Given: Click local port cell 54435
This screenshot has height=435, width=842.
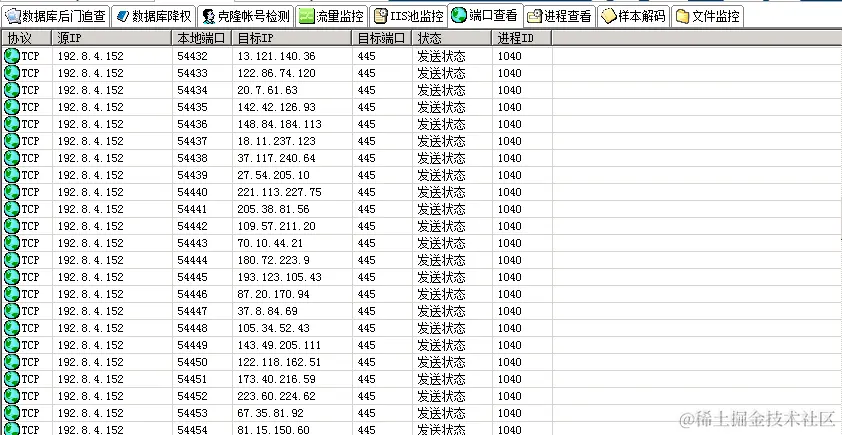Looking at the screenshot, I should pyautogui.click(x=192, y=107).
